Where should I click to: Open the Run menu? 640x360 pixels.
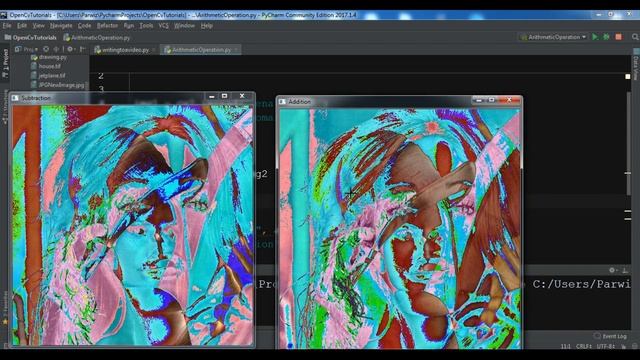tap(129, 26)
